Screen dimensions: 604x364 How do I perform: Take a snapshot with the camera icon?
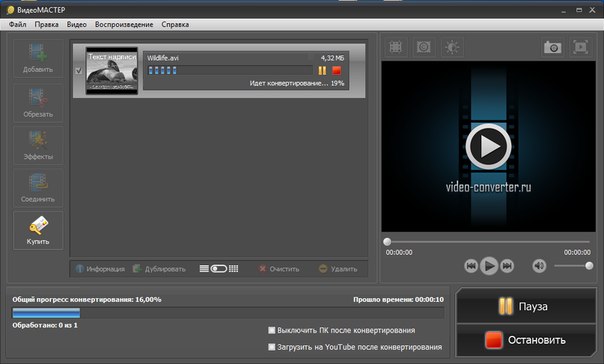pos(552,47)
